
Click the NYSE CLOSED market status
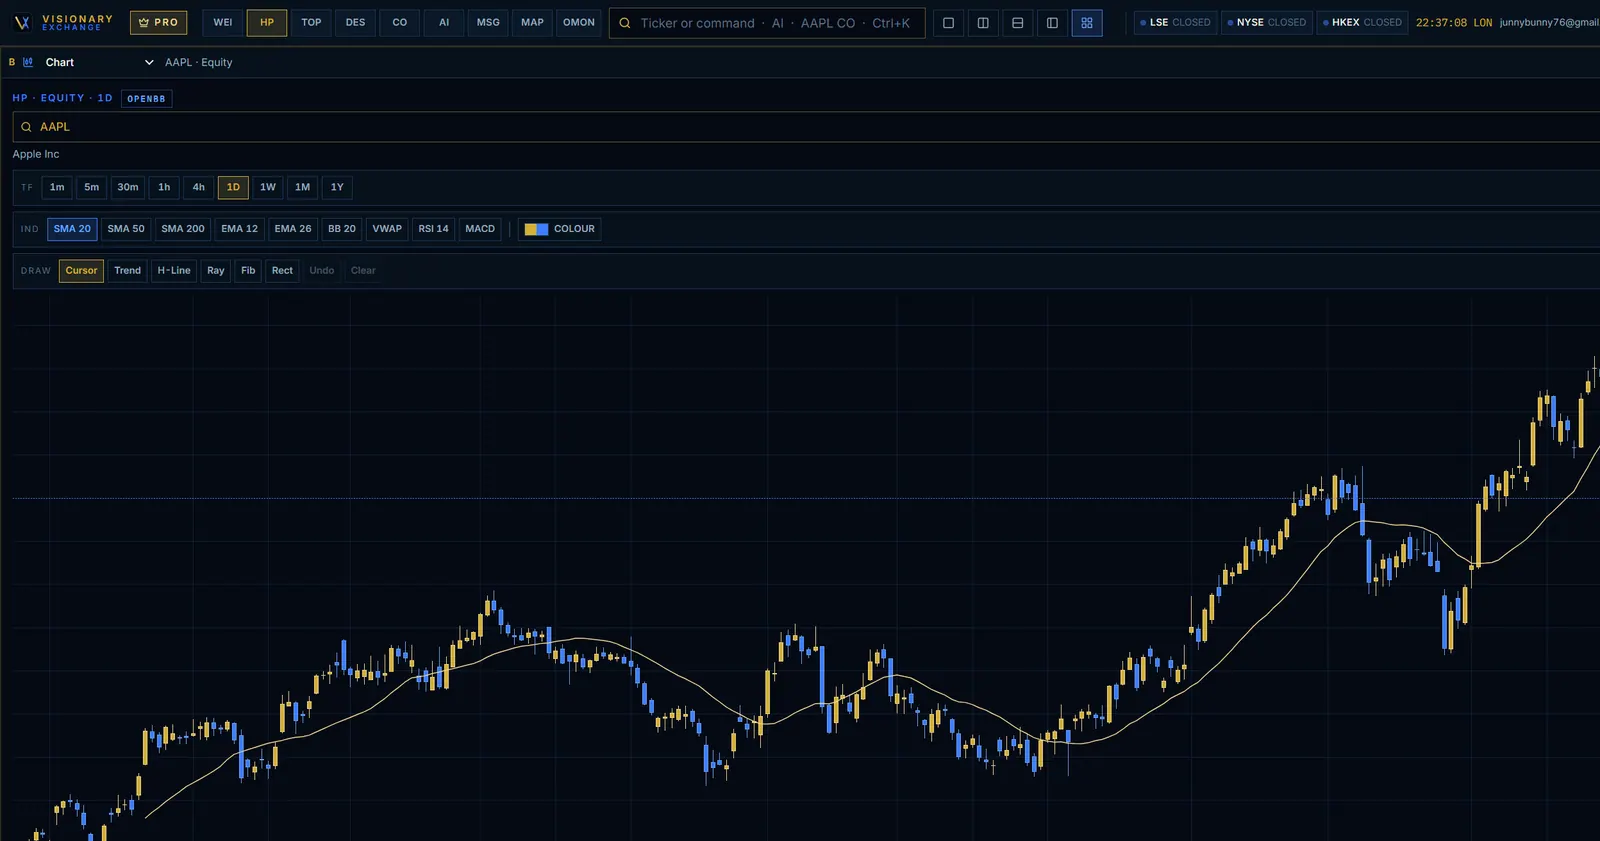point(1267,22)
